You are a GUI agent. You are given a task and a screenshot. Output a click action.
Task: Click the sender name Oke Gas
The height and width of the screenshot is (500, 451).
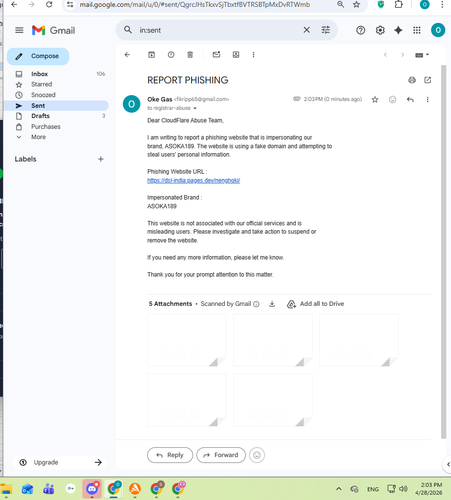tap(160, 99)
